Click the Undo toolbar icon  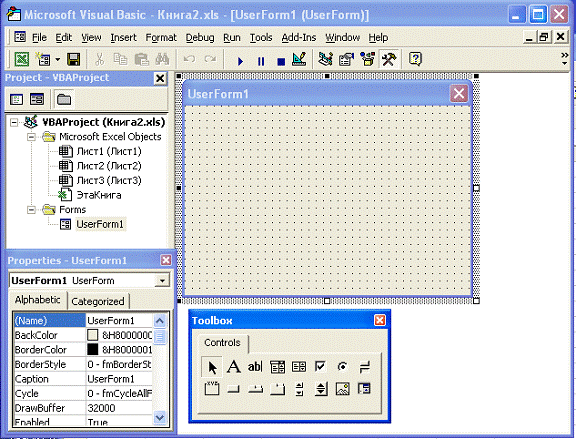189,59
